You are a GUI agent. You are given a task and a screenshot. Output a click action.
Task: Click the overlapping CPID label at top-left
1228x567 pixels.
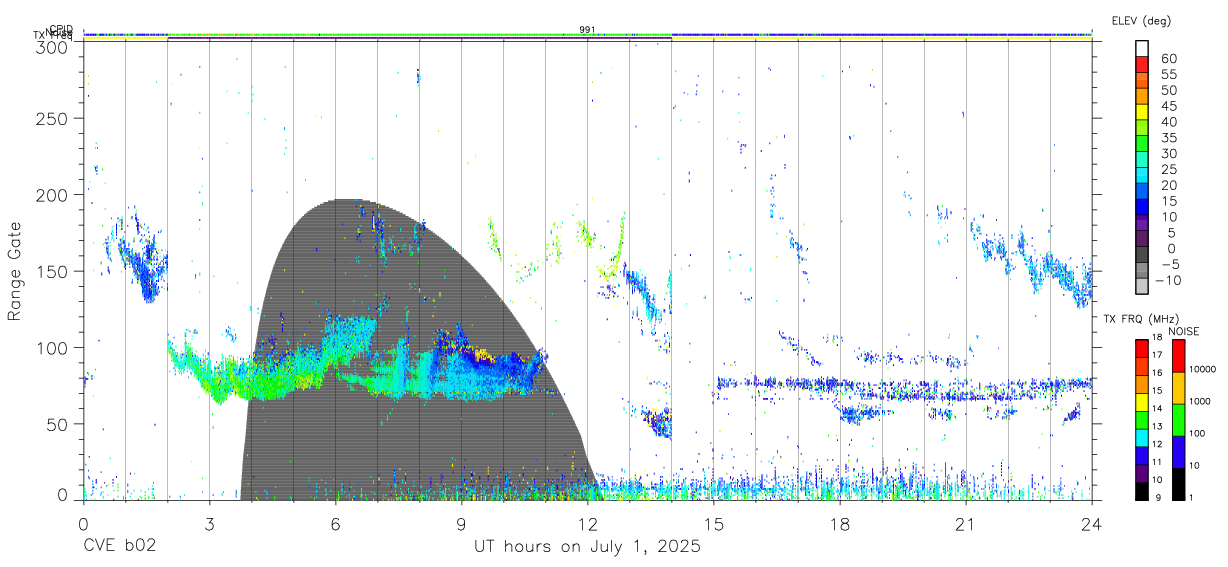coord(60,30)
